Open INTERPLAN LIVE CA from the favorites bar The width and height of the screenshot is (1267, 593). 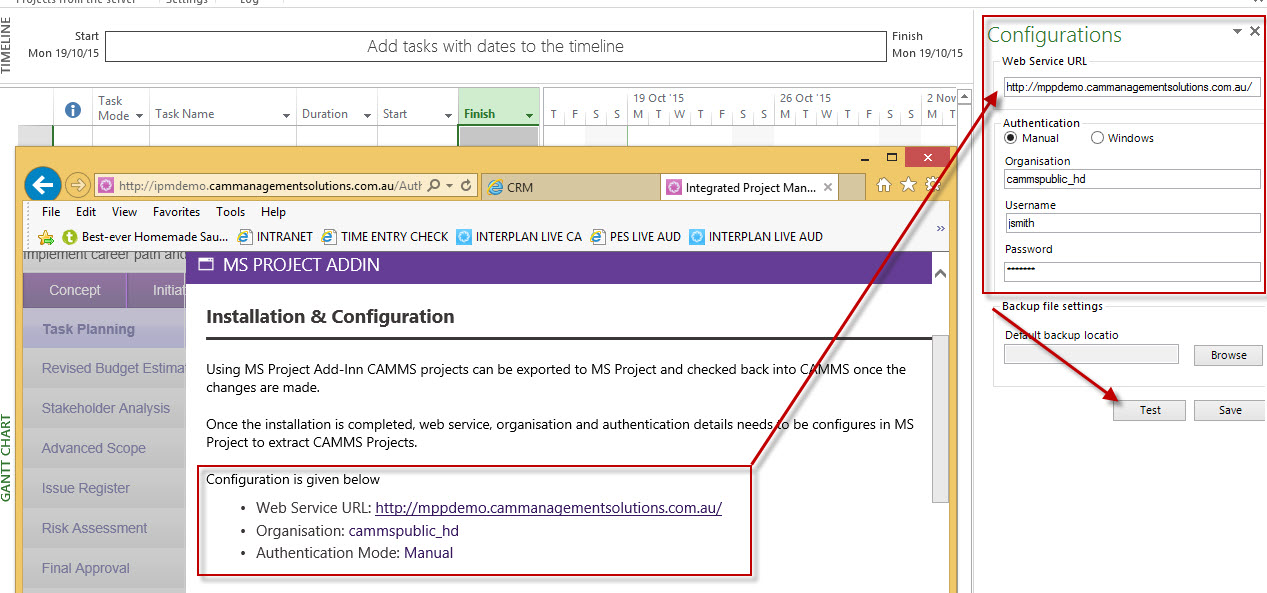click(528, 236)
